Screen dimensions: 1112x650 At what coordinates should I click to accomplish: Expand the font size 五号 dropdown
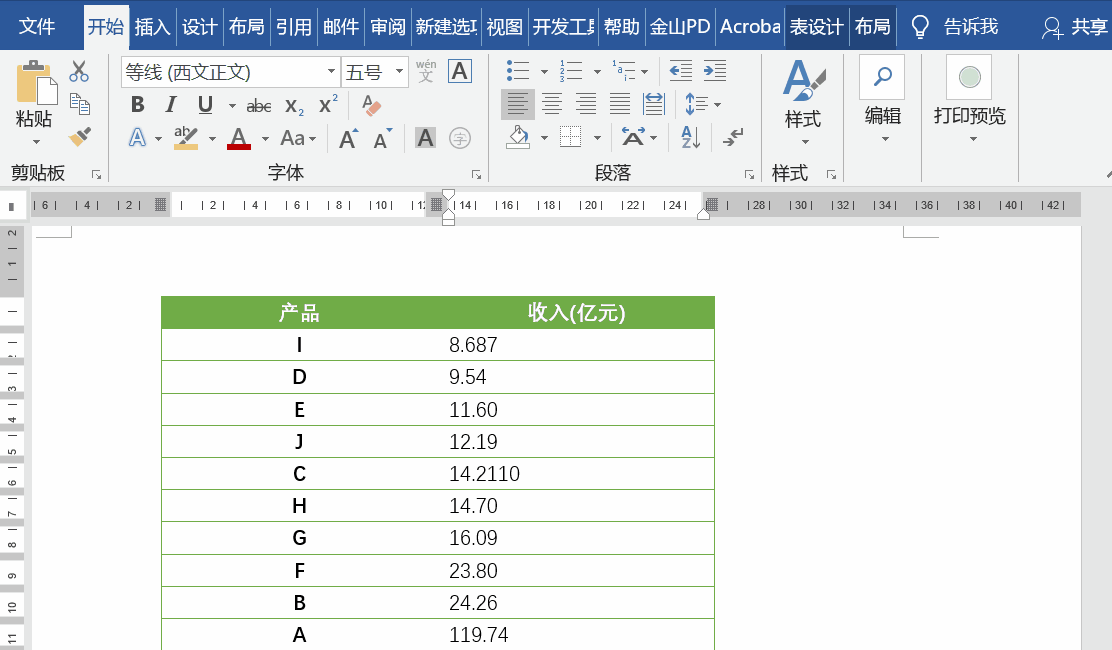coord(400,72)
